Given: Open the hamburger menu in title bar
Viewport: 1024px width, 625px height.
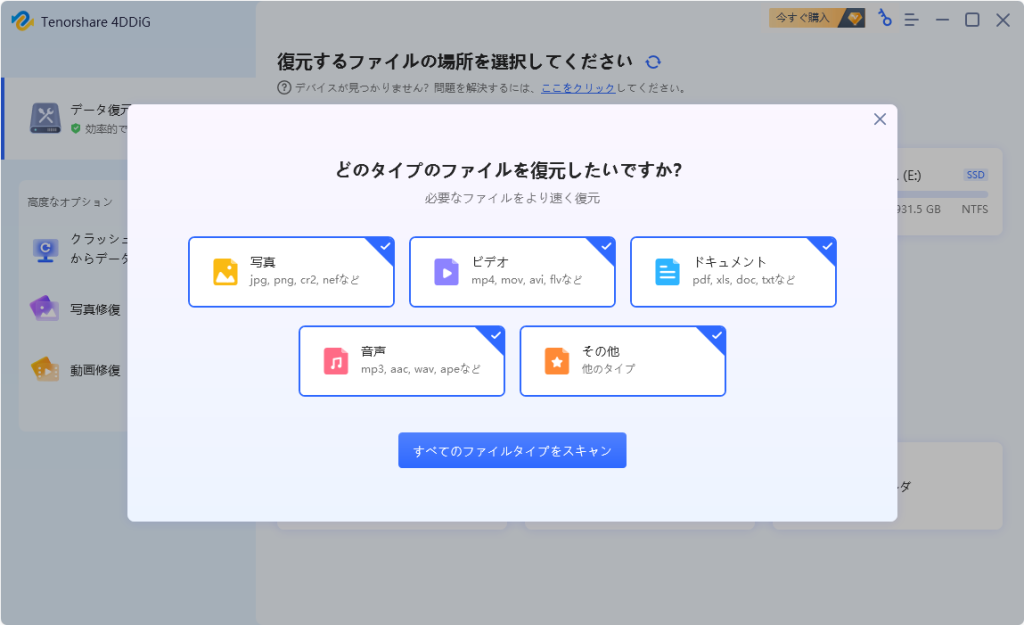Looking at the screenshot, I should coord(911,20).
